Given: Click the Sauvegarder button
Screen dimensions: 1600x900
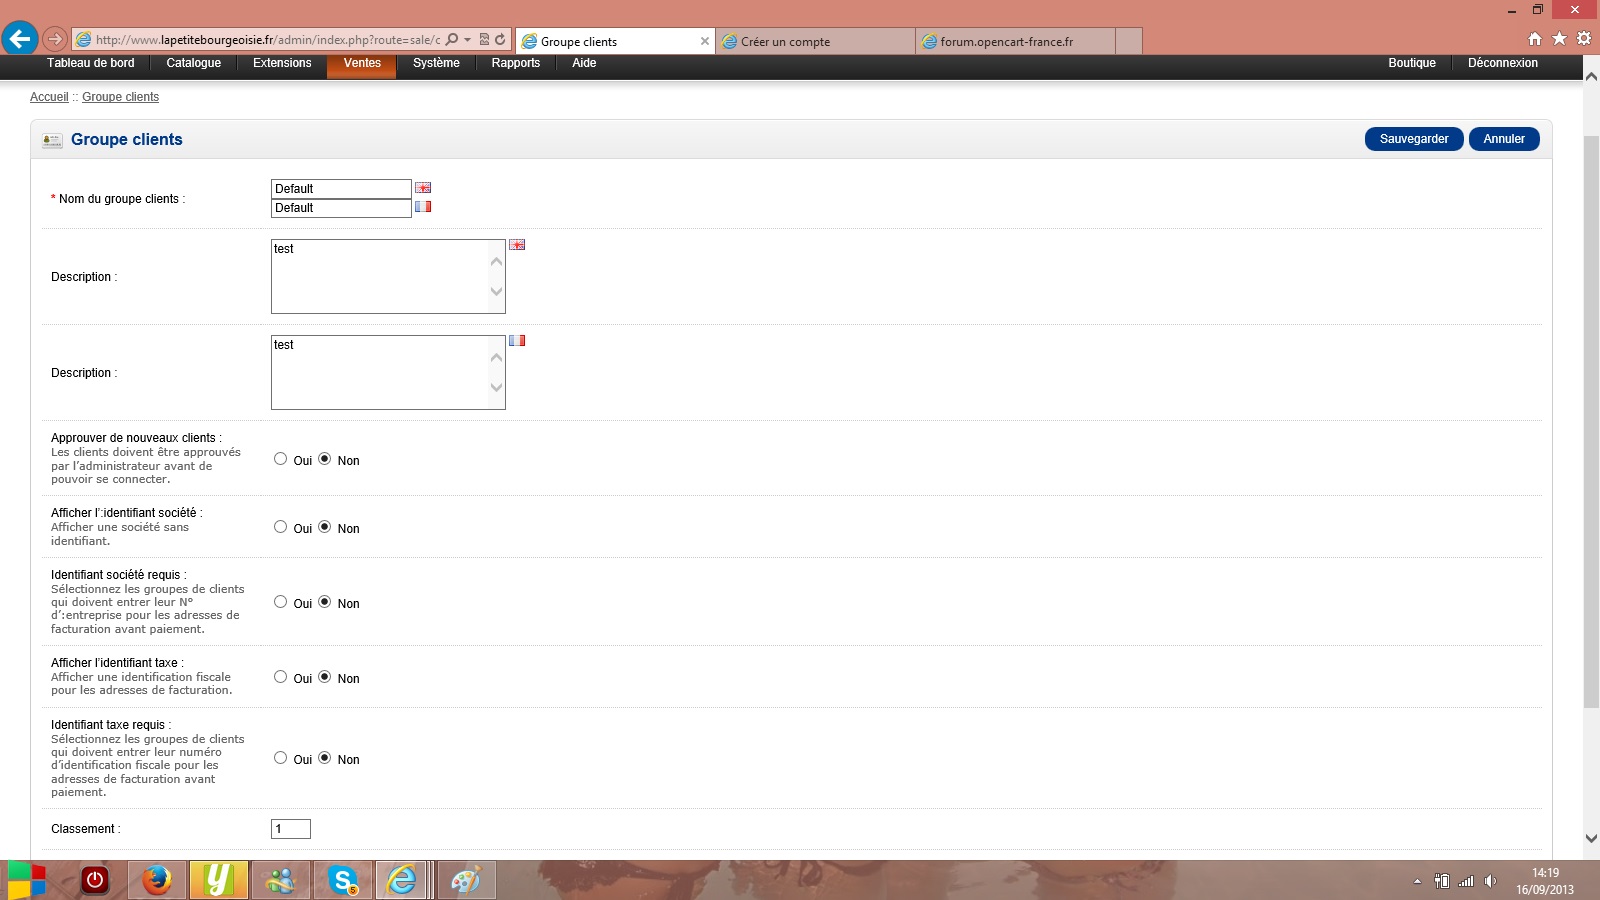Looking at the screenshot, I should [x=1413, y=139].
